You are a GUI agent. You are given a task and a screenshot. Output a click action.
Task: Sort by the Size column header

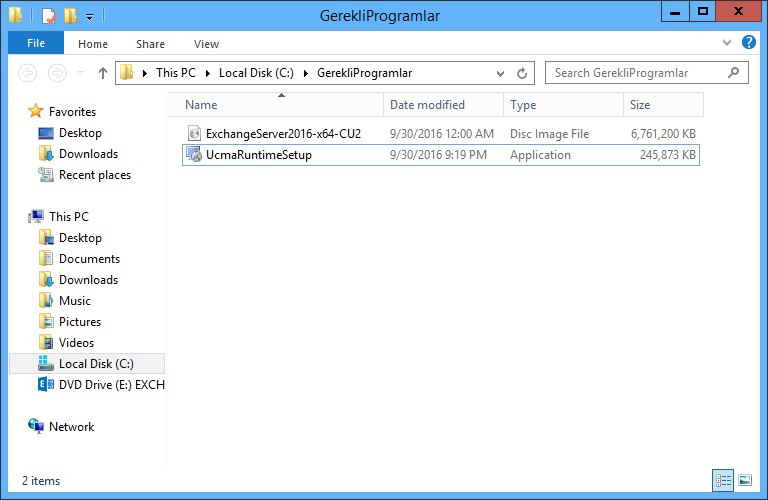pos(663,105)
